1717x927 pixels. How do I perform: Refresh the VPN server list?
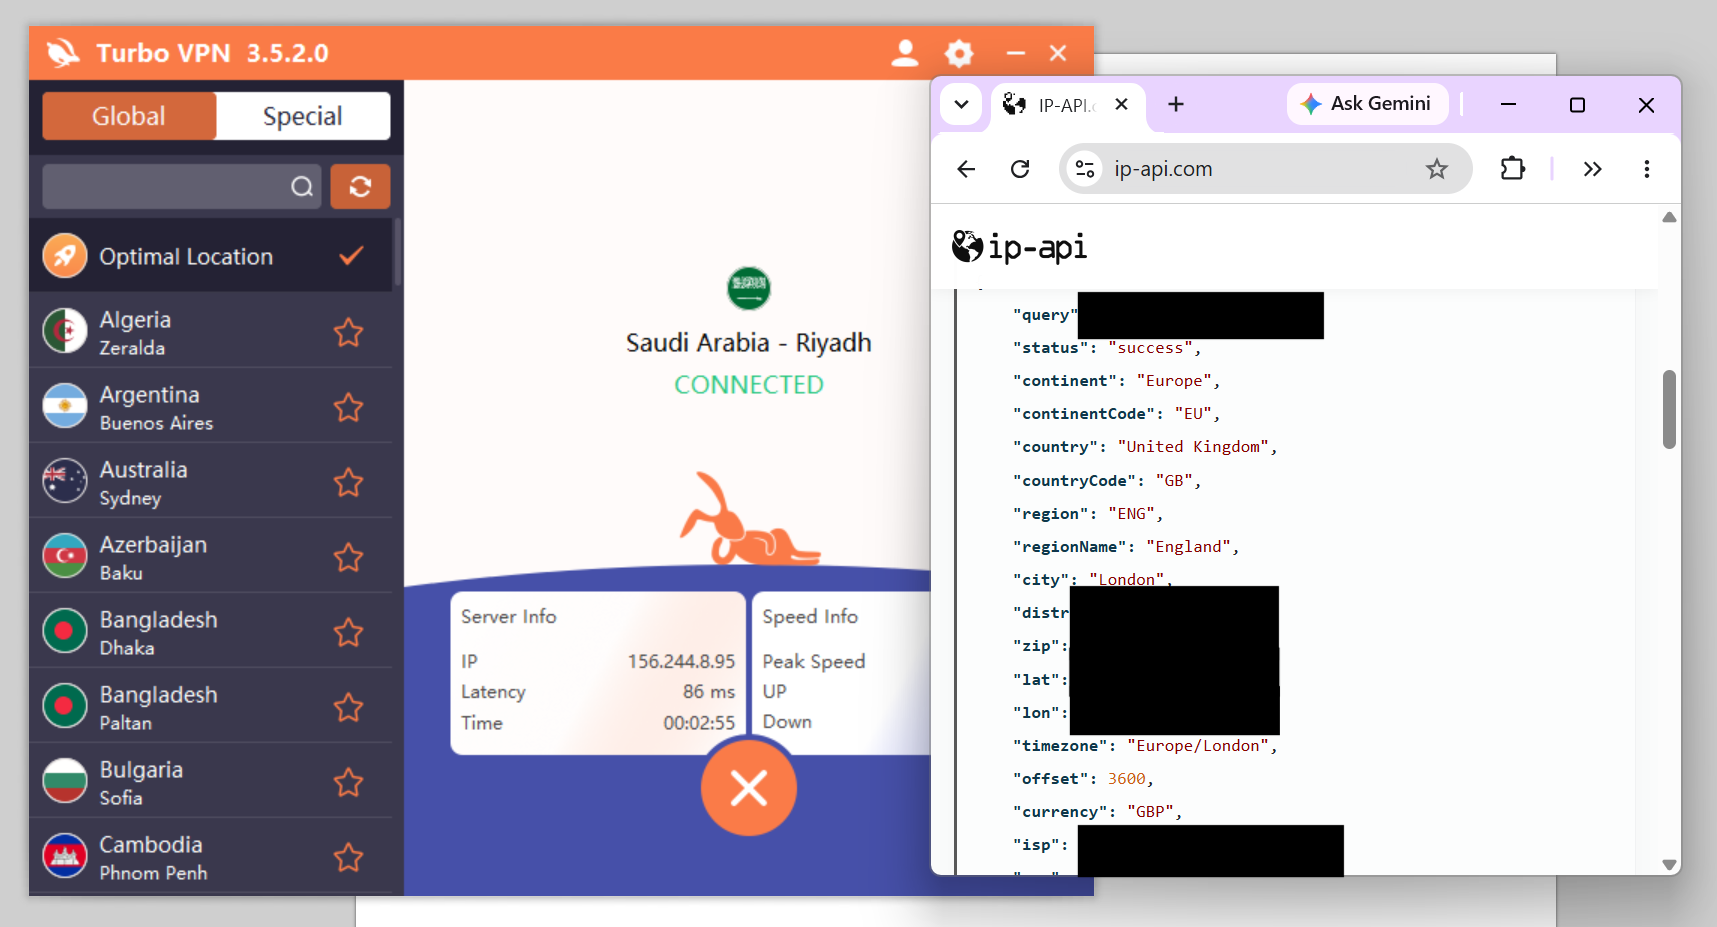[x=360, y=186]
